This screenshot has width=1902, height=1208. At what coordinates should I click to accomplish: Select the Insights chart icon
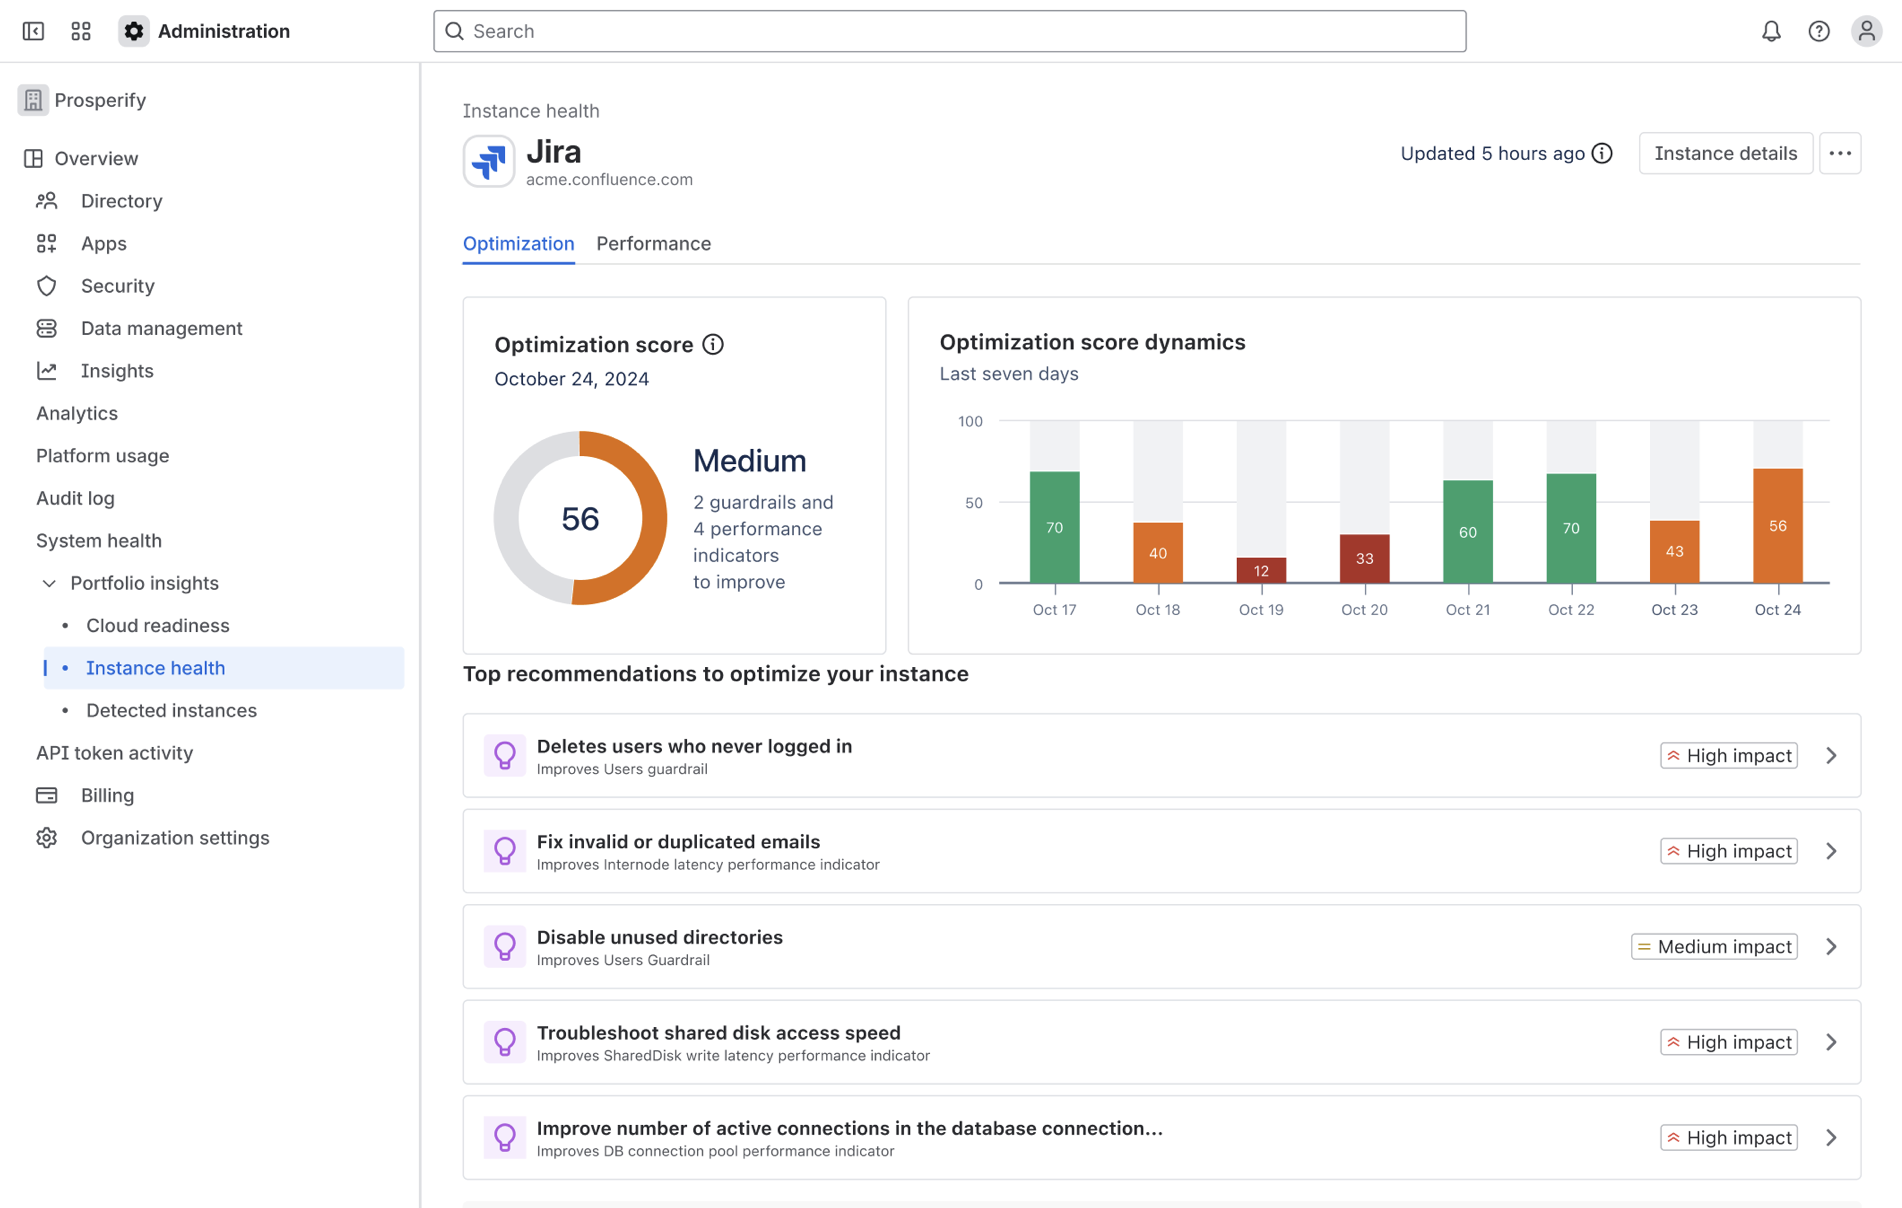[47, 370]
